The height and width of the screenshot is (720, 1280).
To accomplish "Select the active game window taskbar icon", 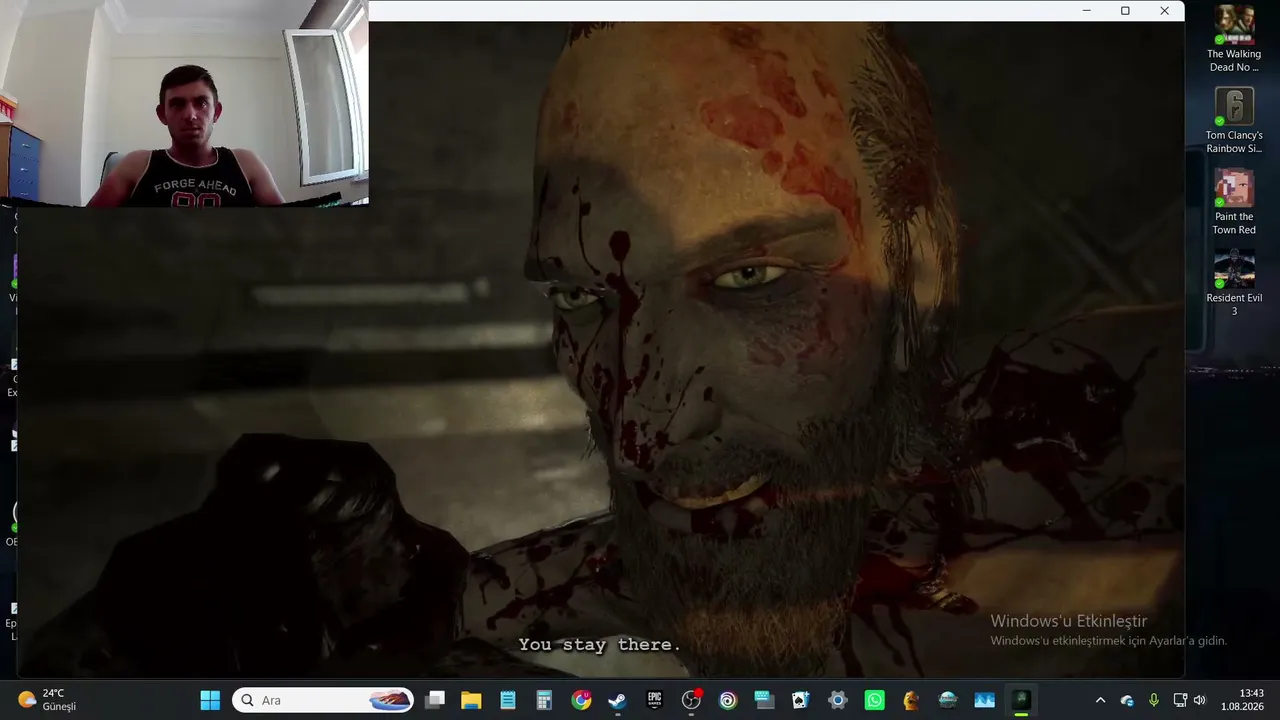I will [1021, 700].
